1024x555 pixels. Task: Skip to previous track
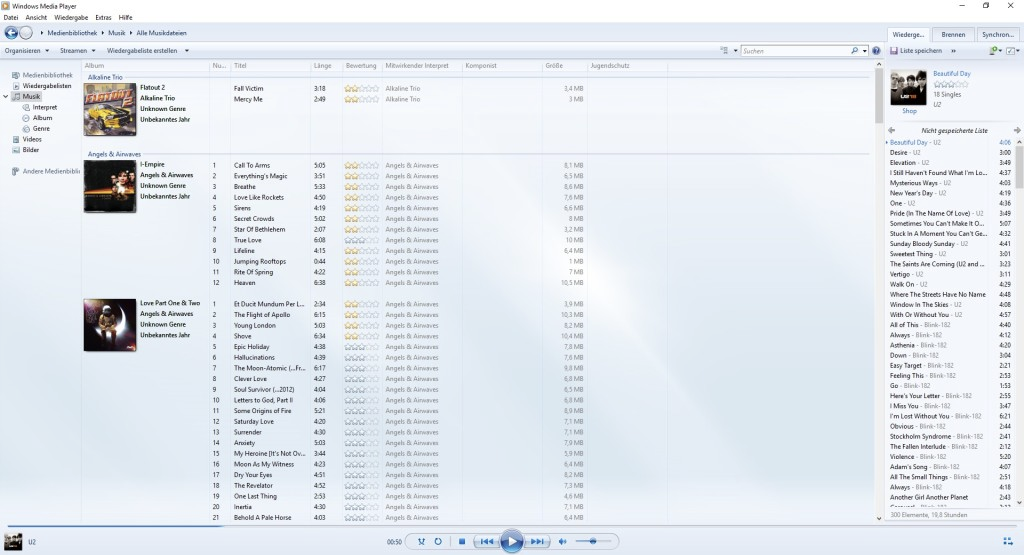[487, 541]
